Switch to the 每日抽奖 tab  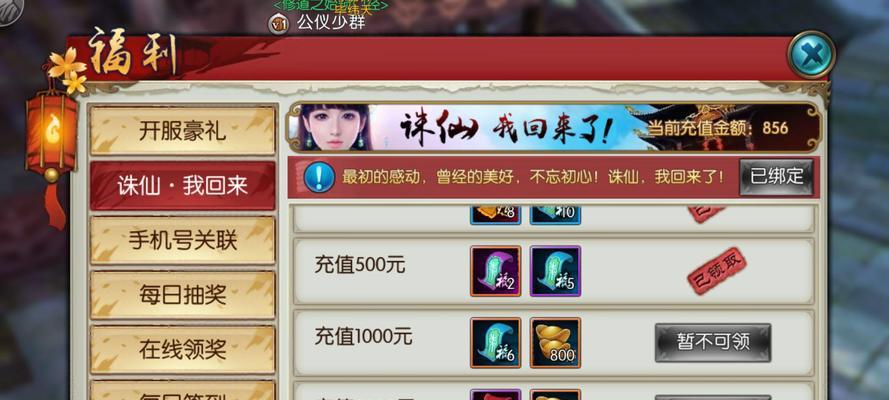(x=183, y=295)
